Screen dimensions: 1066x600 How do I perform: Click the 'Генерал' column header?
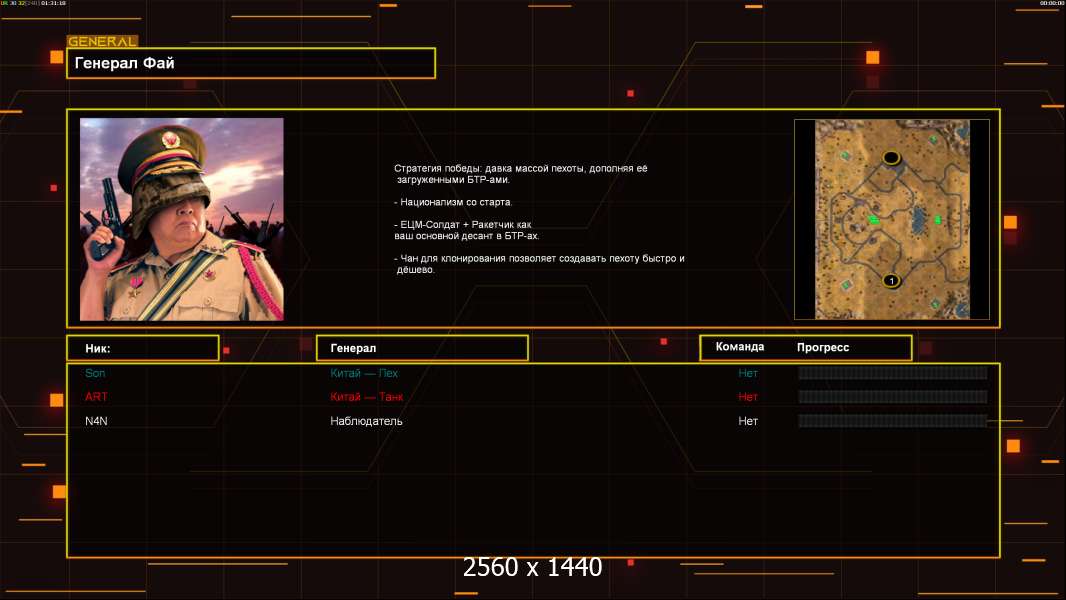pyautogui.click(x=422, y=348)
